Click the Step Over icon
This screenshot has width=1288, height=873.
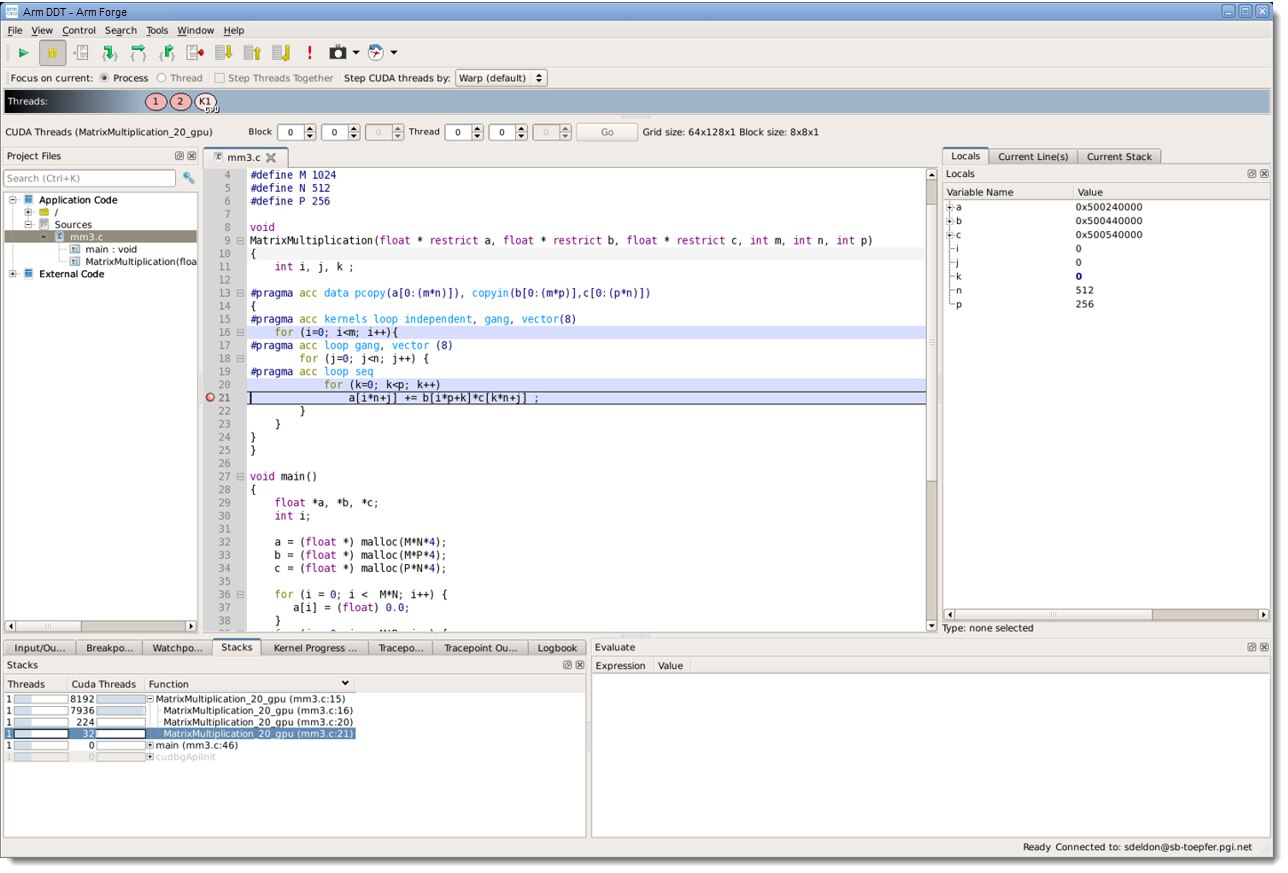click(138, 53)
